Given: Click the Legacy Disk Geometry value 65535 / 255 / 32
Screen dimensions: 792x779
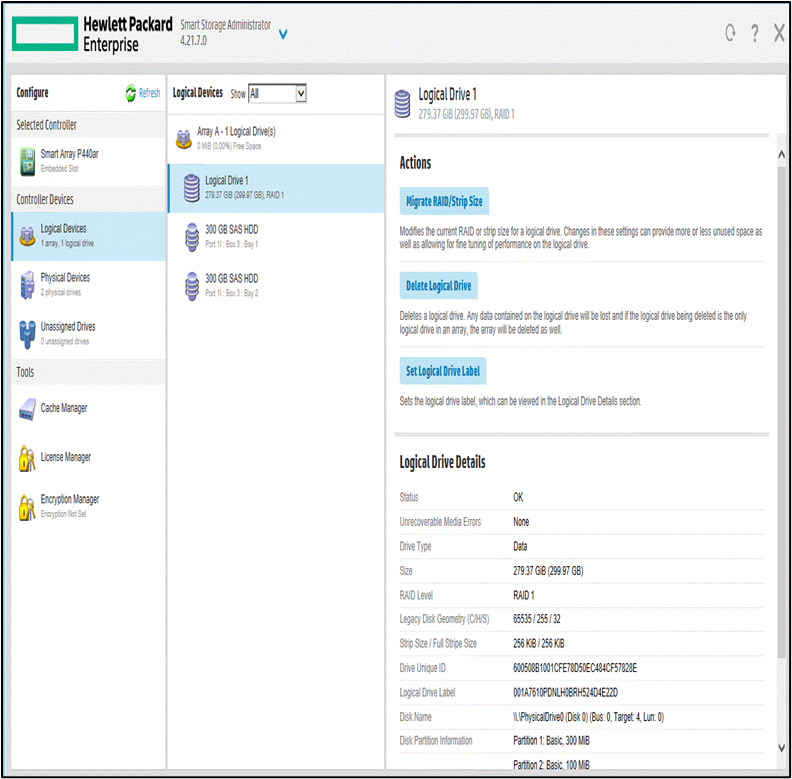Looking at the screenshot, I should (536, 619).
